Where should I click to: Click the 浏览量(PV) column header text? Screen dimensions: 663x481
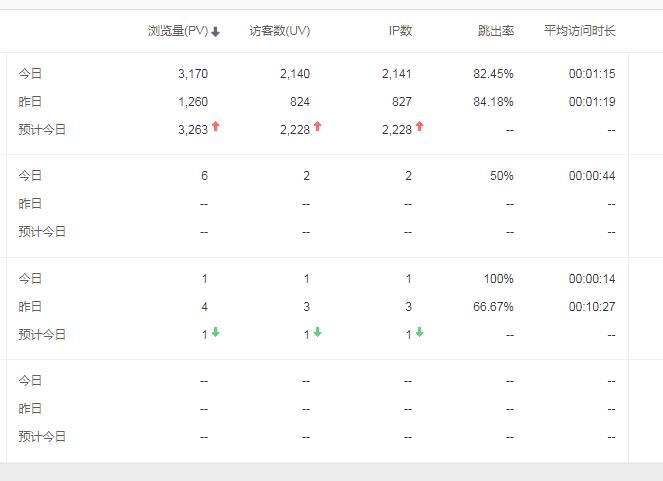[178, 31]
